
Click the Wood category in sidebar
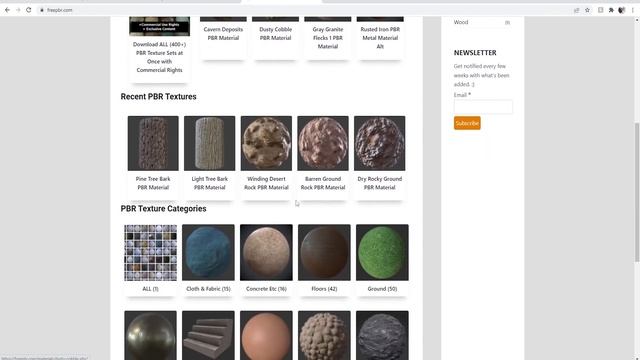click(461, 22)
